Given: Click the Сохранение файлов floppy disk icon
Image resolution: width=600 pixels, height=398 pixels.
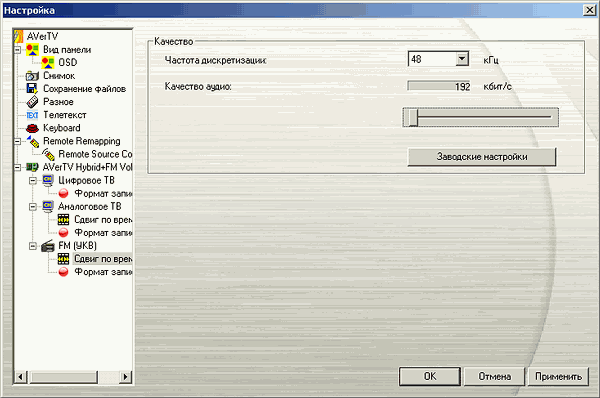Looking at the screenshot, I should pos(33,89).
